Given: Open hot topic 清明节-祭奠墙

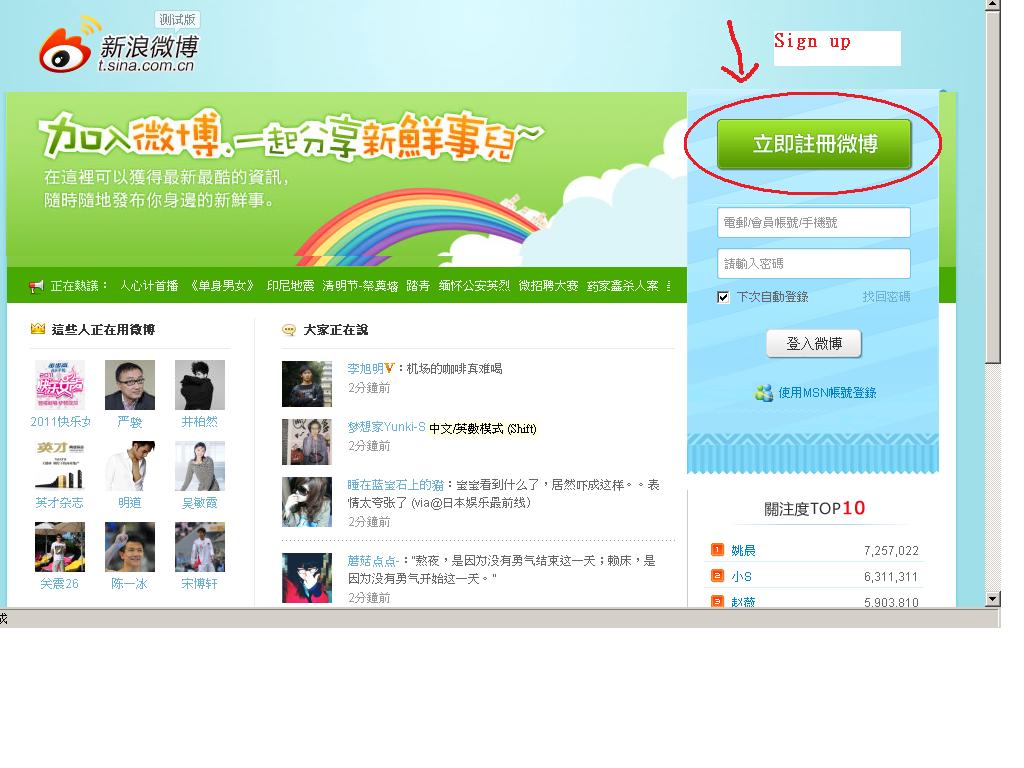Looking at the screenshot, I should (360, 286).
